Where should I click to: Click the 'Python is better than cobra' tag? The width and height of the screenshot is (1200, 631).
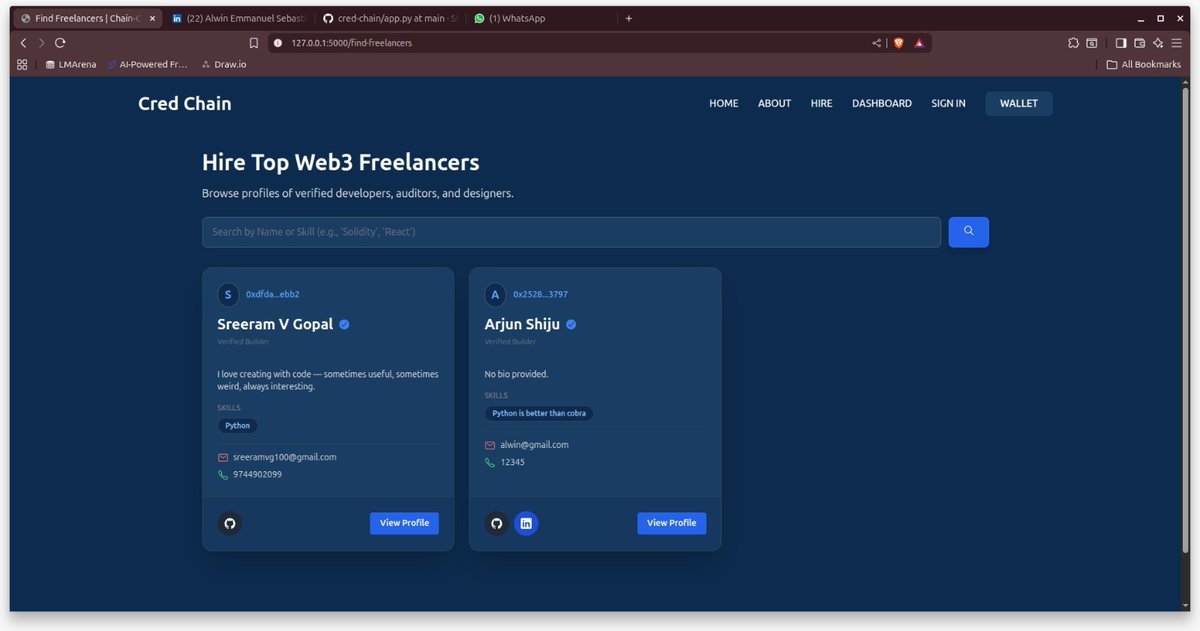[x=539, y=414]
